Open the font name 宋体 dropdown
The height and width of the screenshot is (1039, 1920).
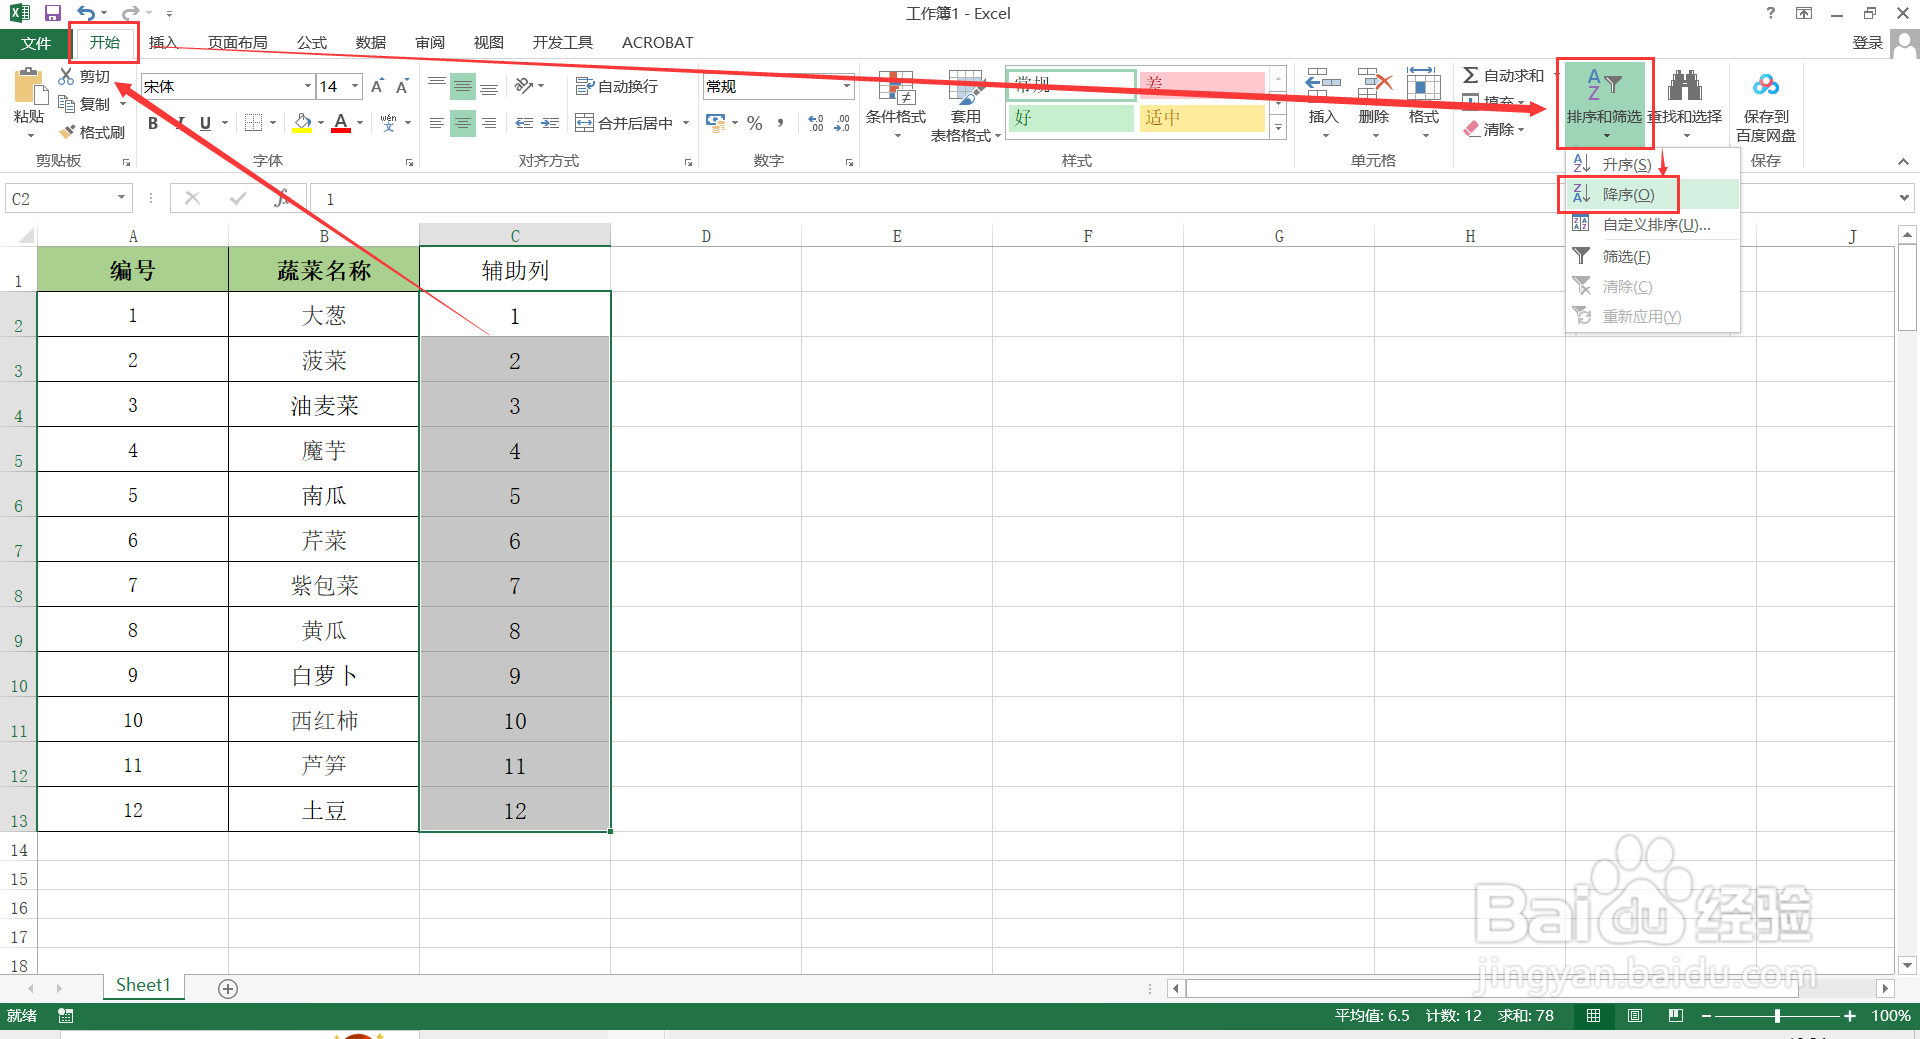(x=308, y=86)
